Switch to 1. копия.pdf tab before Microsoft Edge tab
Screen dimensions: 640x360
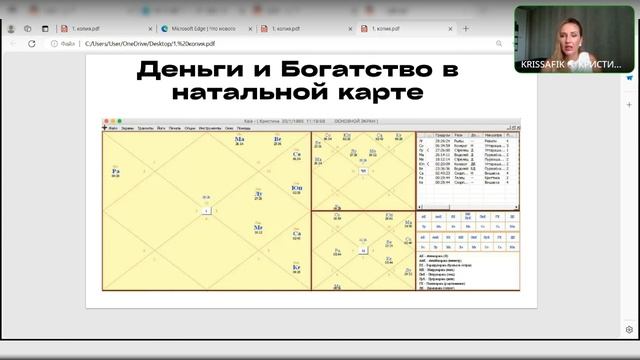pyautogui.click(x=106, y=29)
